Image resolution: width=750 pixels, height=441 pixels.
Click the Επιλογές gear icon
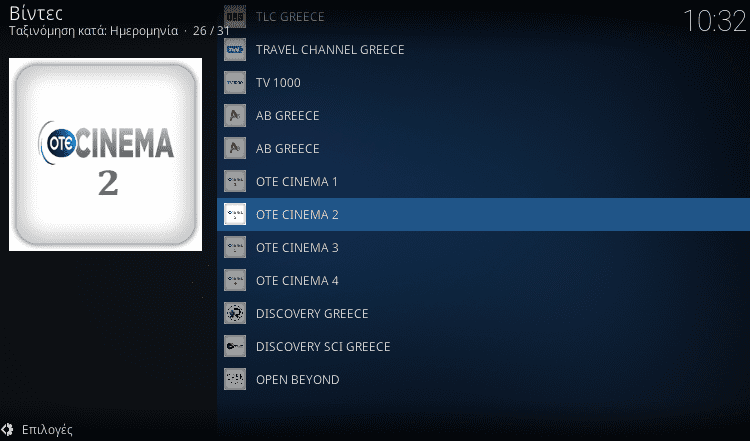[x=7, y=429]
